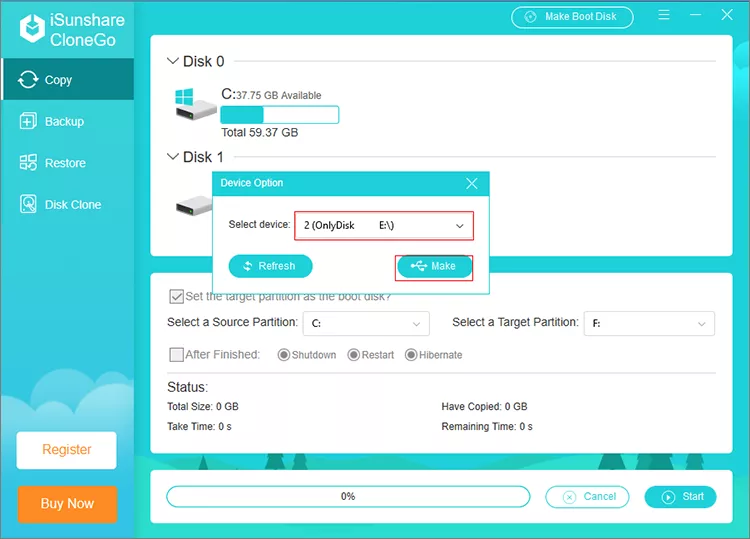
Task: Toggle set target partition as boot disk checkbox
Action: [x=176, y=297]
